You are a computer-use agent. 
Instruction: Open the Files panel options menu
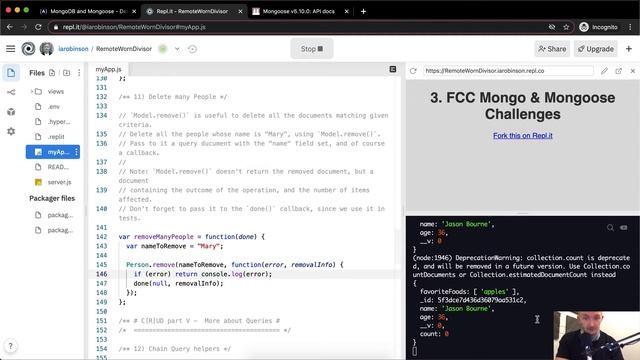pos(79,73)
